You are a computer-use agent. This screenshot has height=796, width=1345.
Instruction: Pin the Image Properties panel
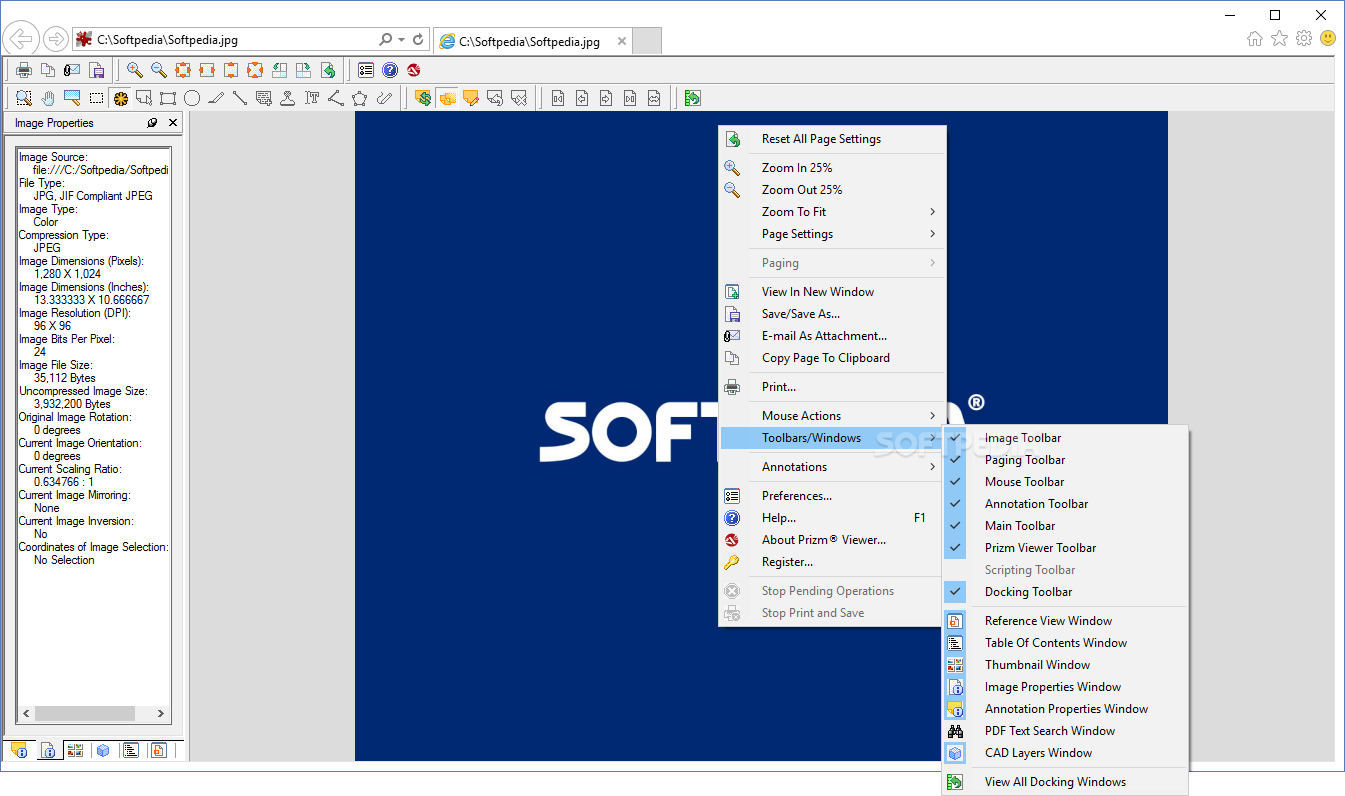[152, 123]
